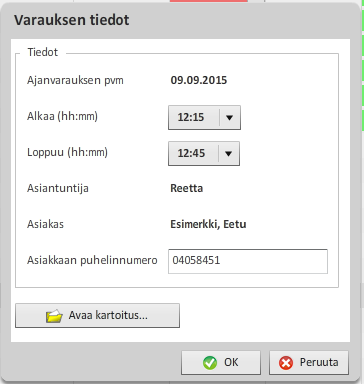Select the 12:45 end time value
Viewport: 364px width, 384px height.
point(191,153)
